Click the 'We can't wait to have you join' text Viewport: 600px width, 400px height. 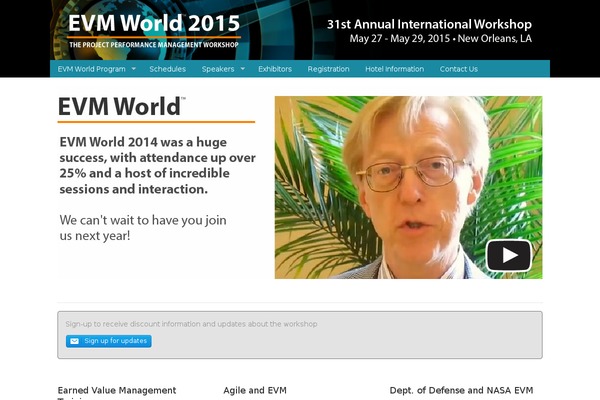tap(143, 228)
